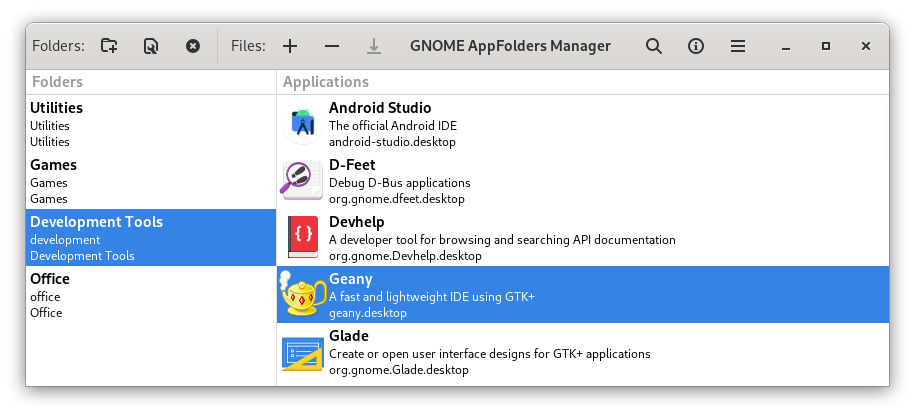
Task: Select the Development Tools folder
Action: pyautogui.click(x=151, y=238)
